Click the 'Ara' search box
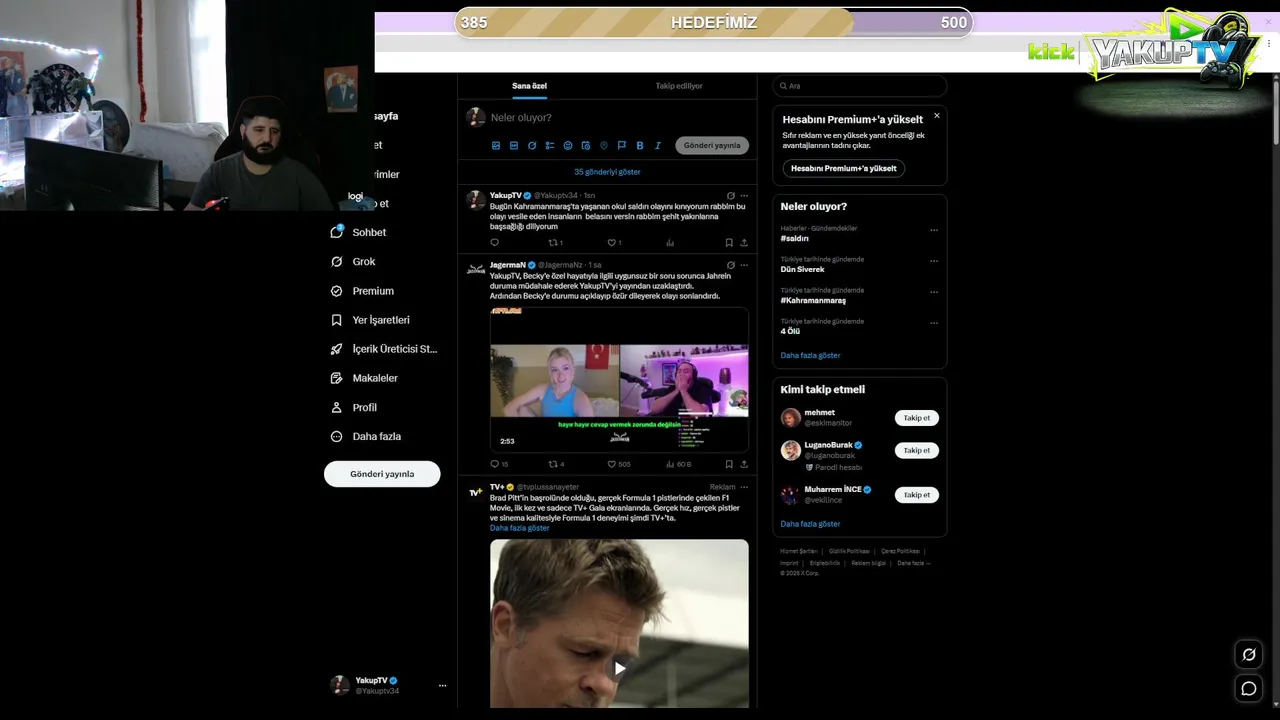The width and height of the screenshot is (1280, 720). pos(859,86)
